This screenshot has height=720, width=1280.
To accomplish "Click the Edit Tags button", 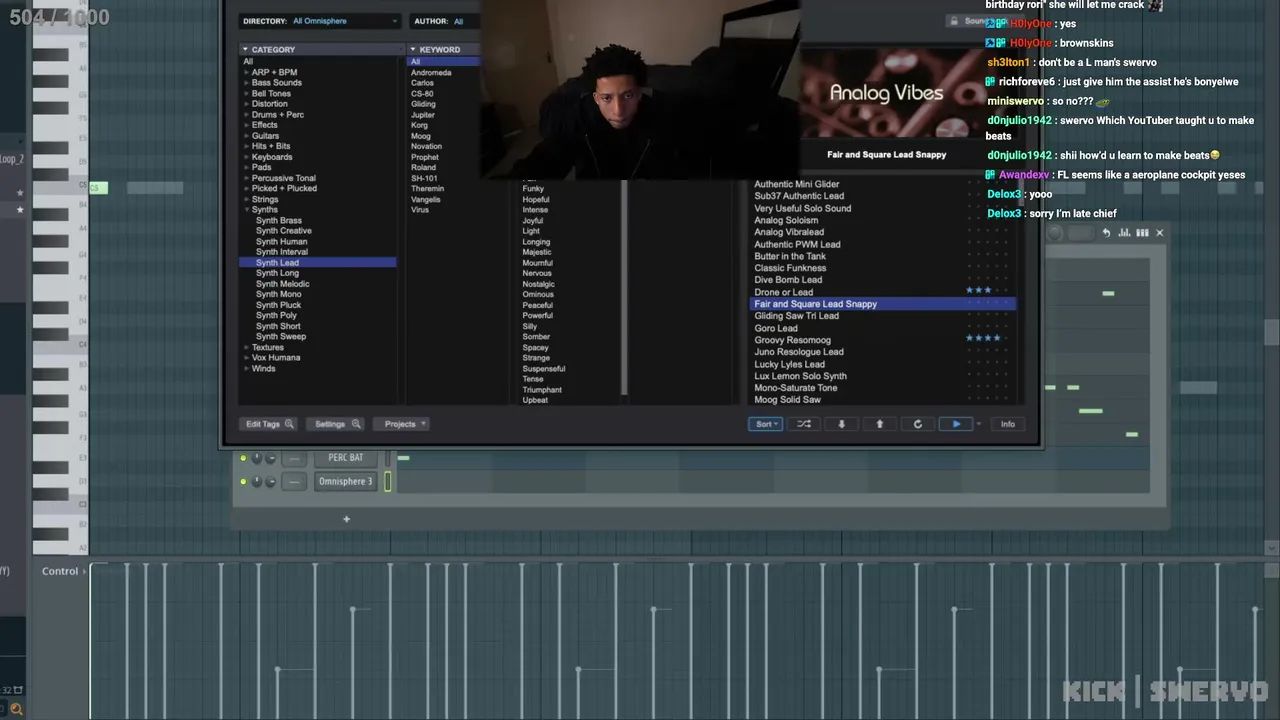I will point(270,424).
